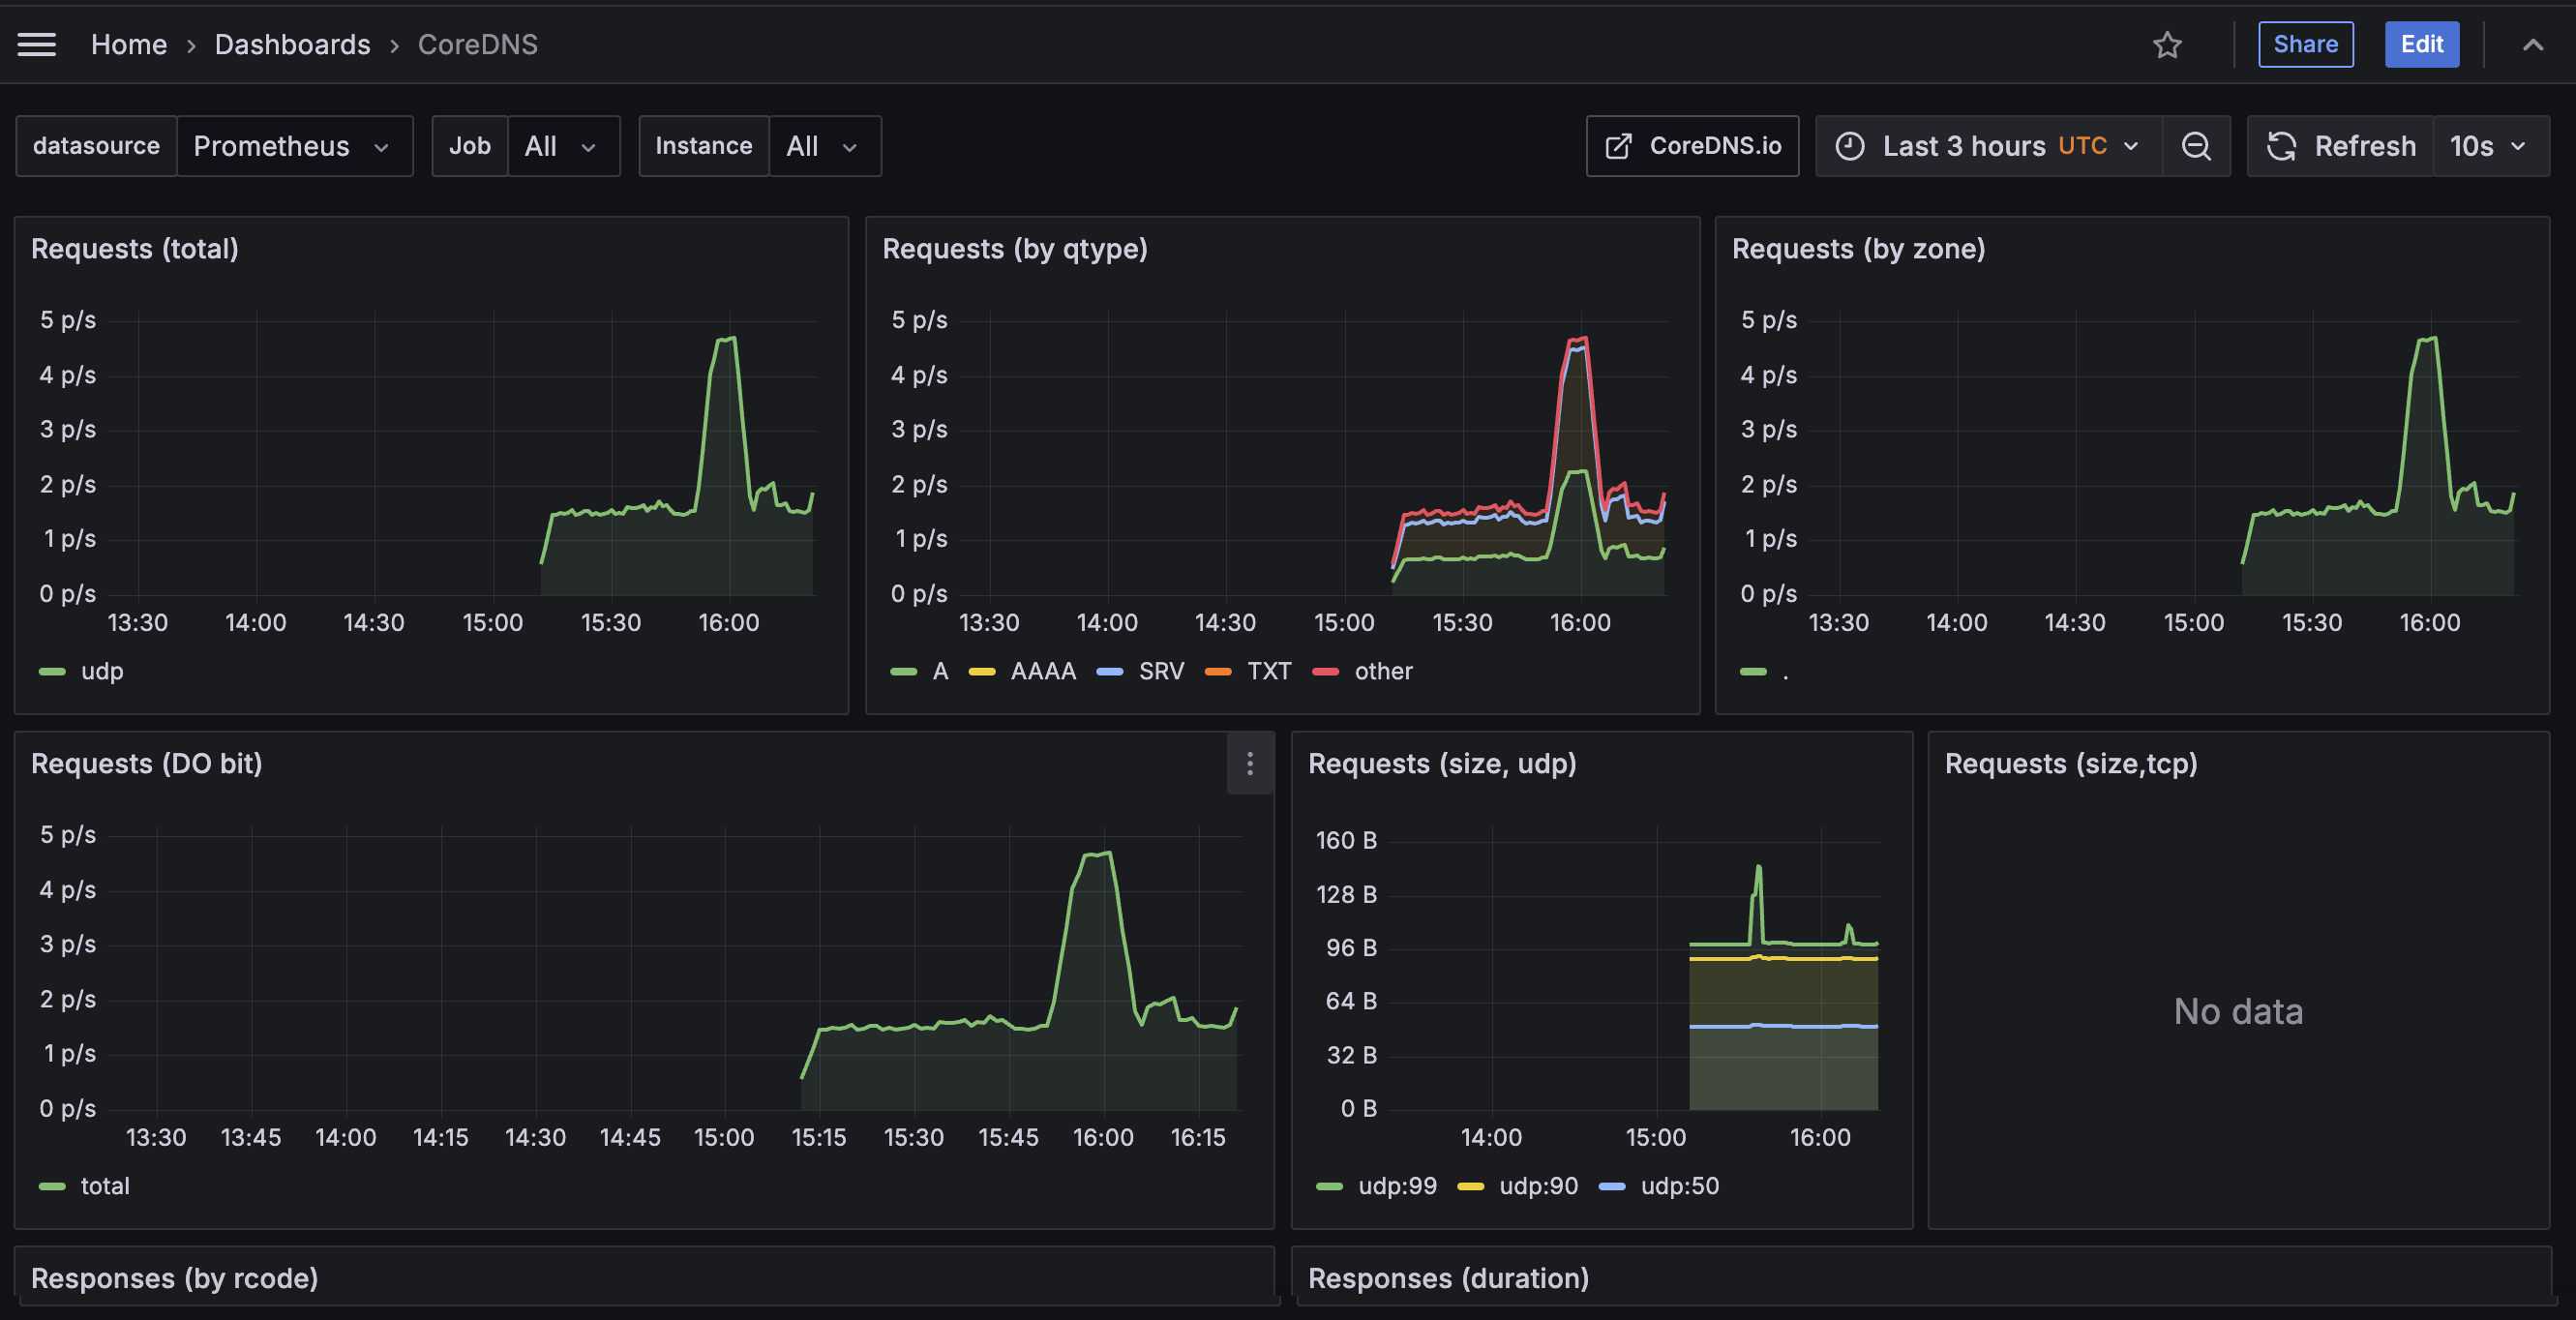
Task: Open menu of Requests (DO bit) panel
Action: [x=1250, y=764]
